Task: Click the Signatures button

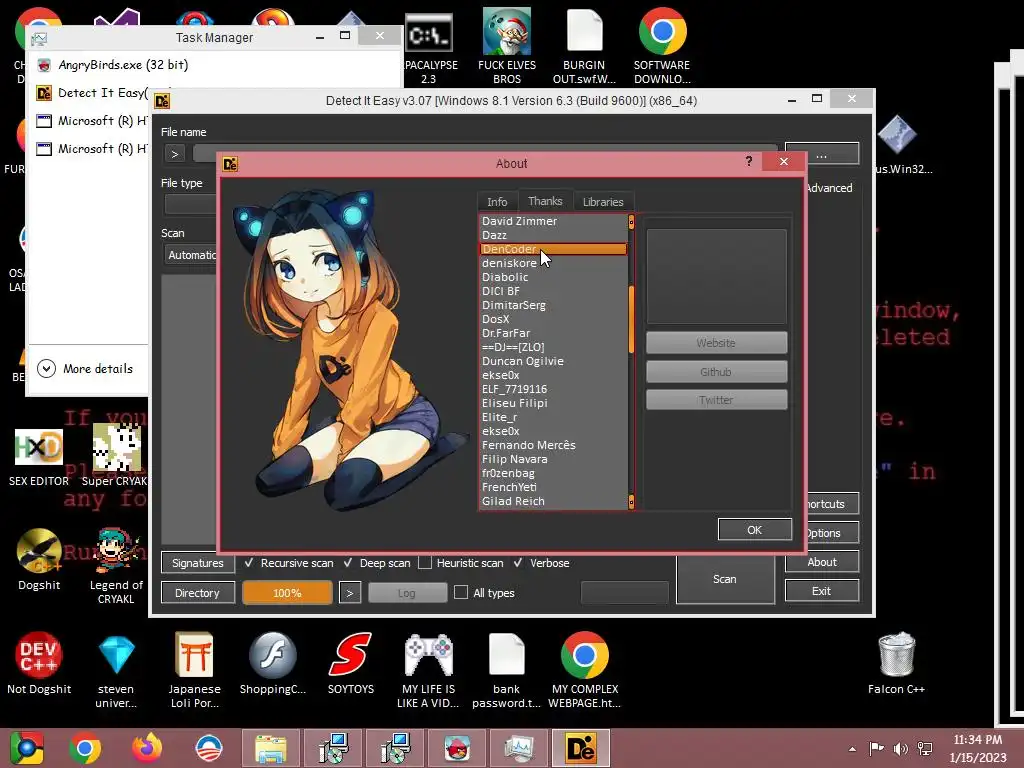Action: (197, 563)
